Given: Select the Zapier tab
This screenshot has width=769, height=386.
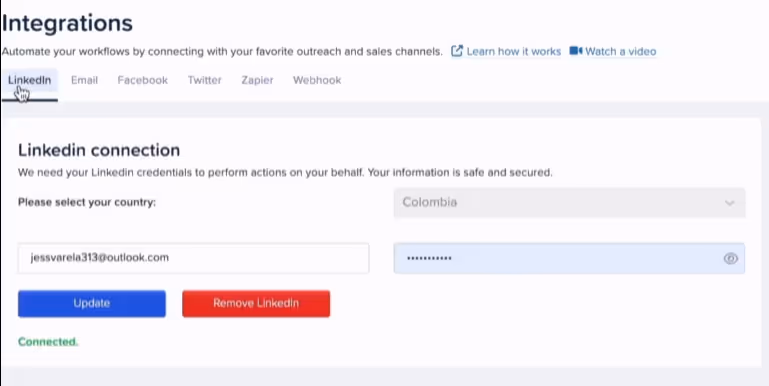Looking at the screenshot, I should tap(257, 80).
